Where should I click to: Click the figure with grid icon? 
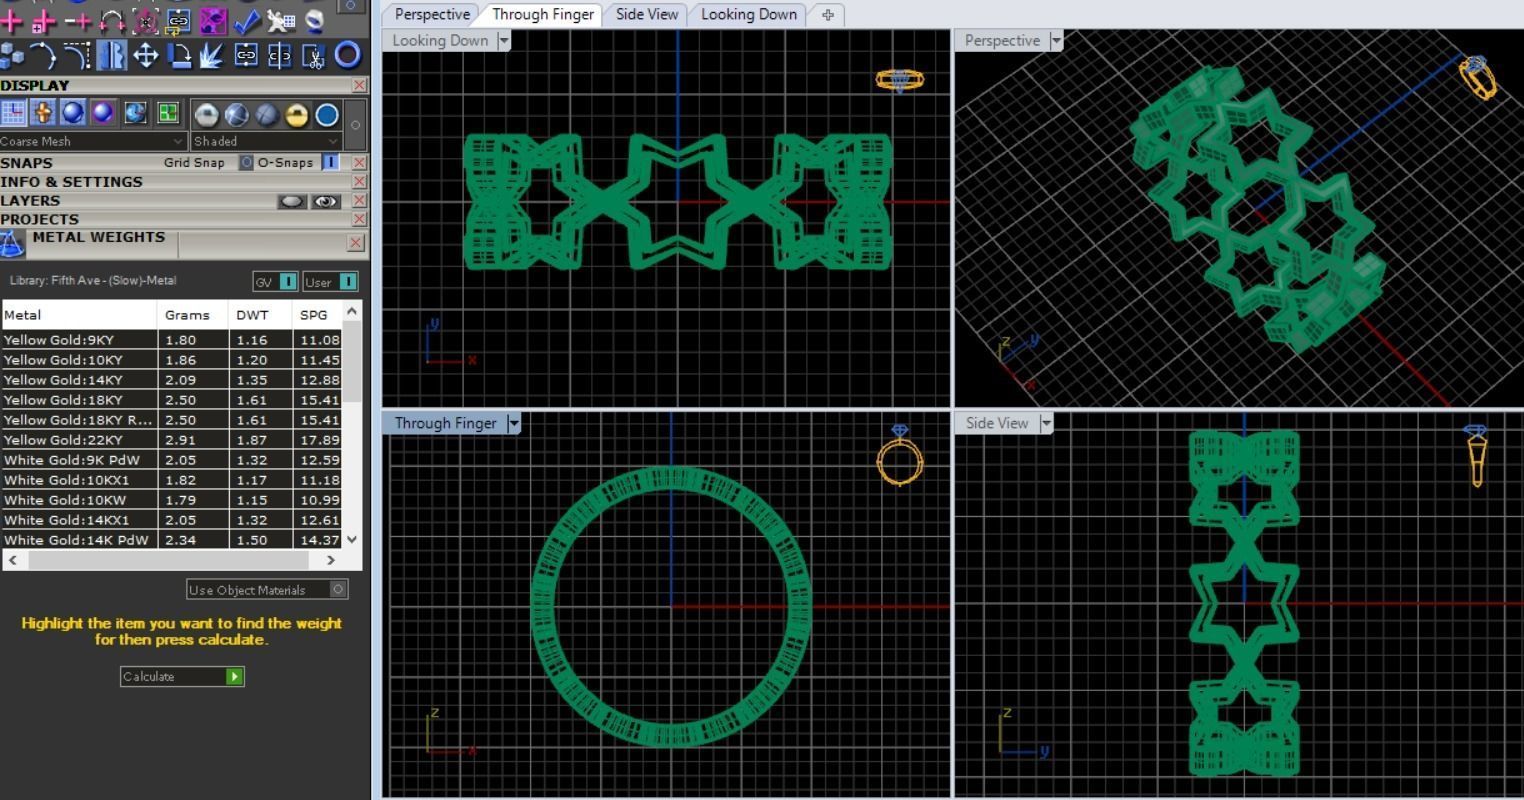[x=281, y=20]
